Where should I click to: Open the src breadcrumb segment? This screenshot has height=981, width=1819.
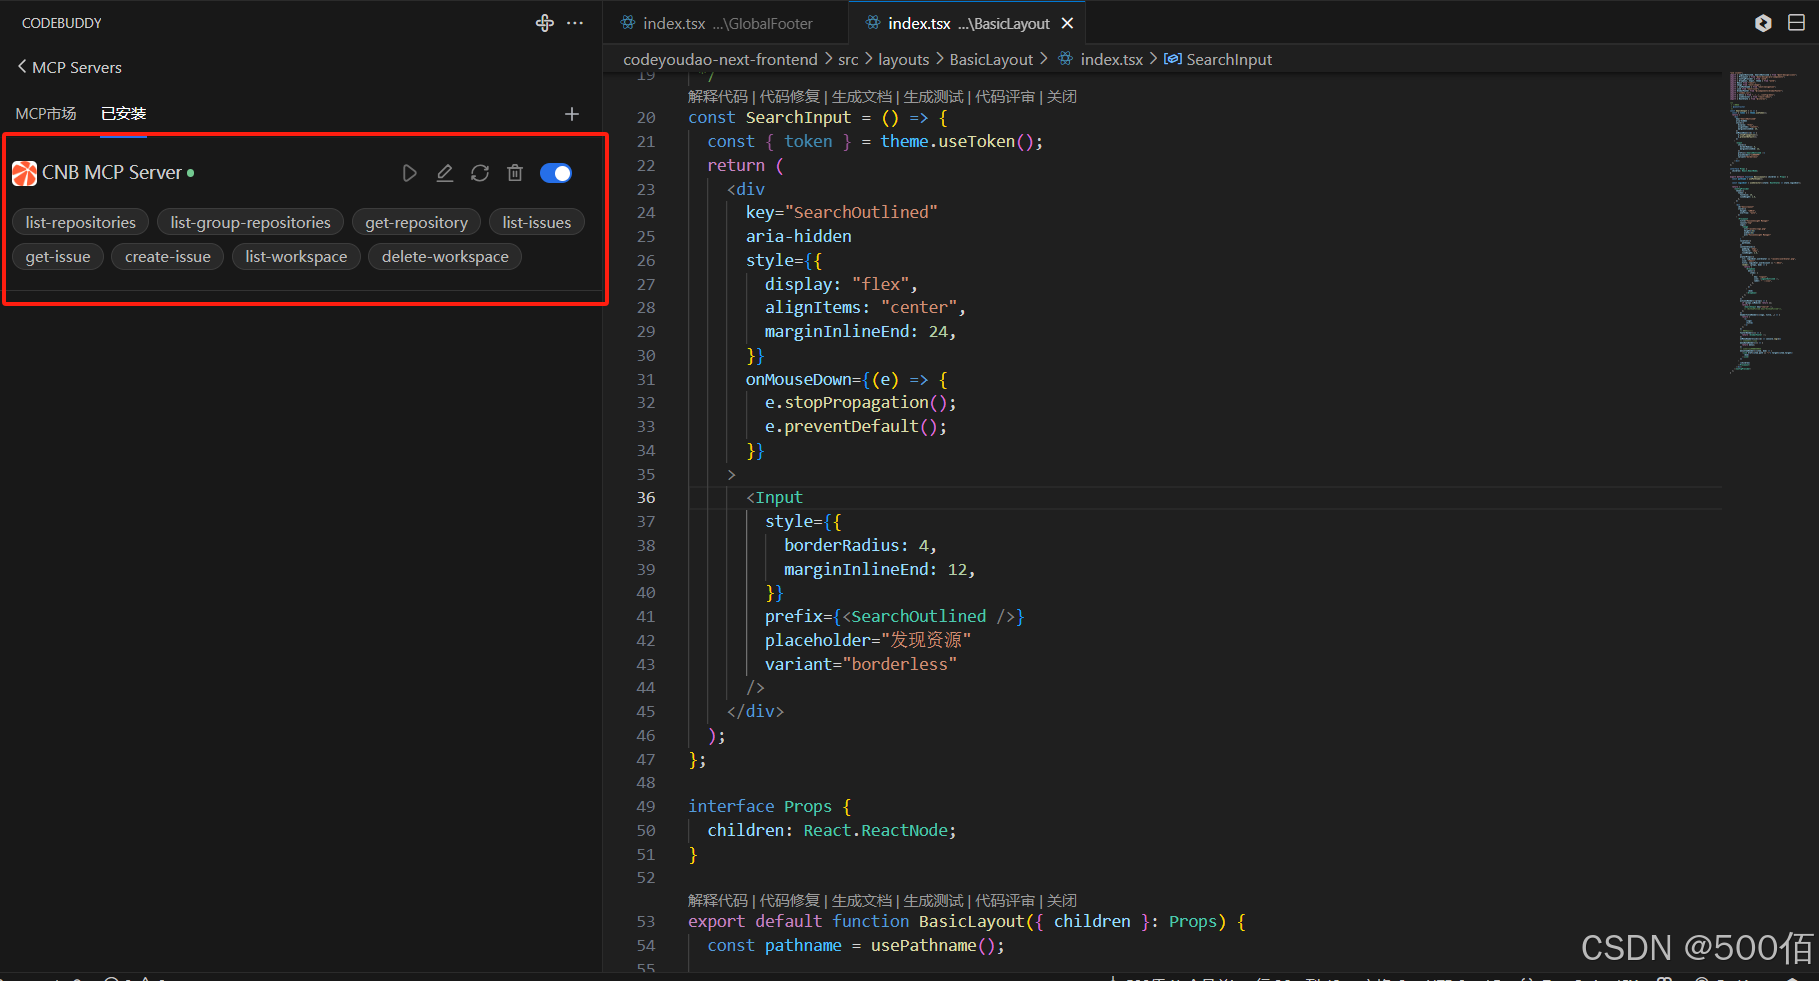point(848,60)
